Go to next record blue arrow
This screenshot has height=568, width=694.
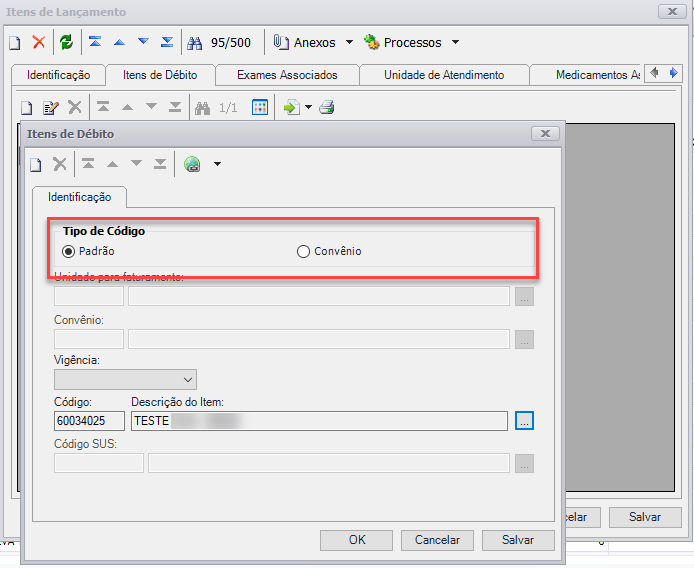[x=143, y=42]
